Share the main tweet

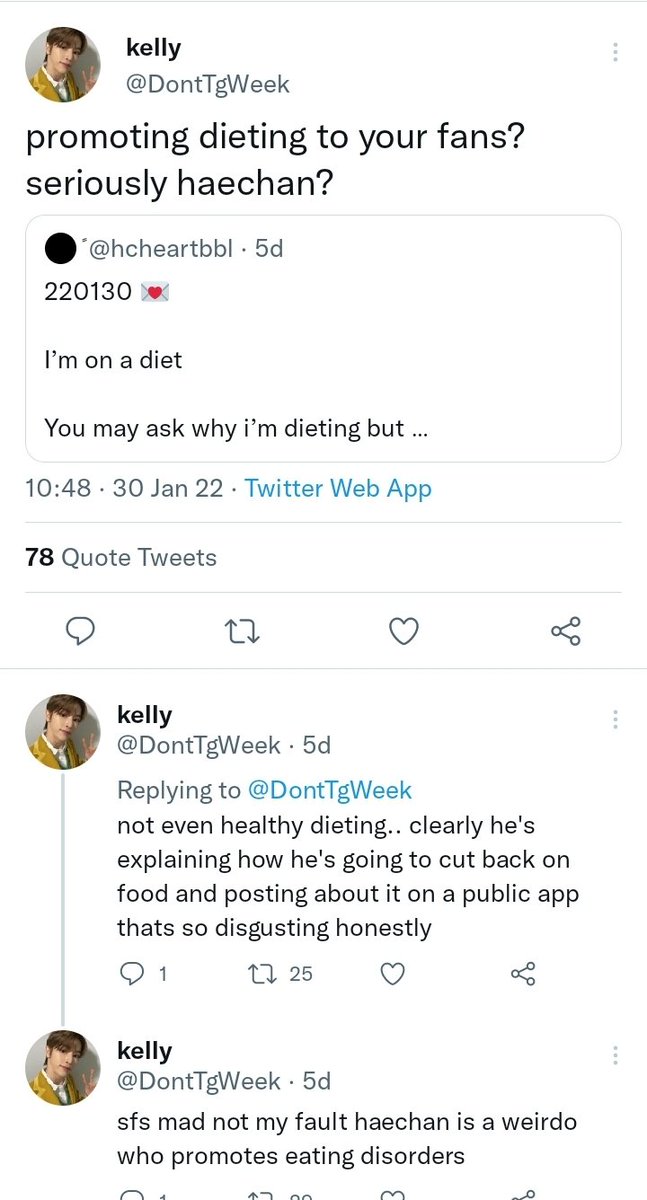565,632
